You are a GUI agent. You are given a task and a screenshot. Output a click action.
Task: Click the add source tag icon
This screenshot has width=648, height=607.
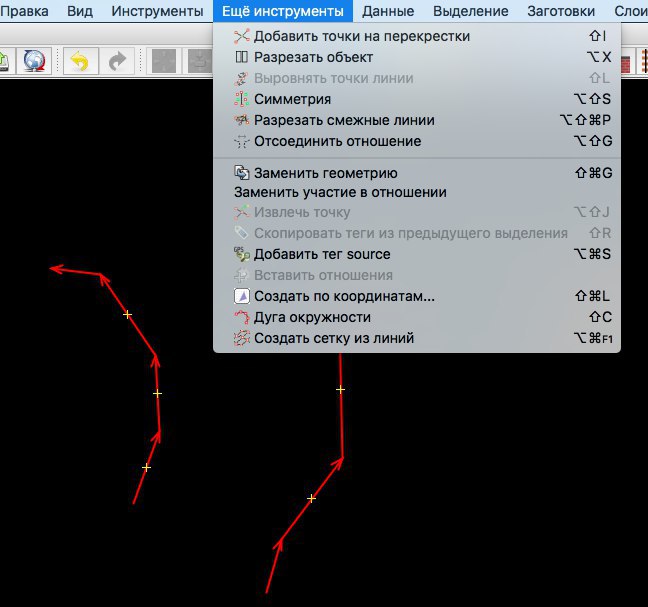pyautogui.click(x=242, y=254)
